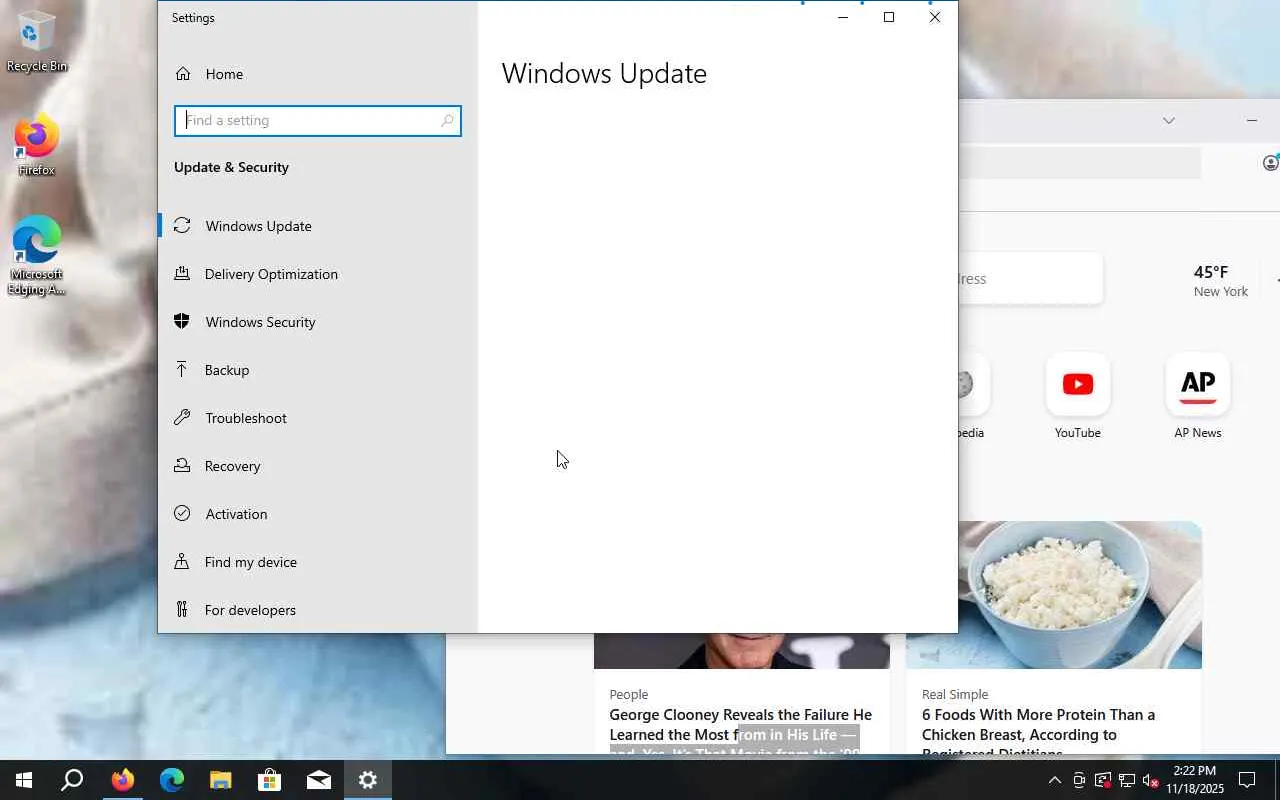Click the People source label
This screenshot has height=800, width=1280.
click(629, 695)
